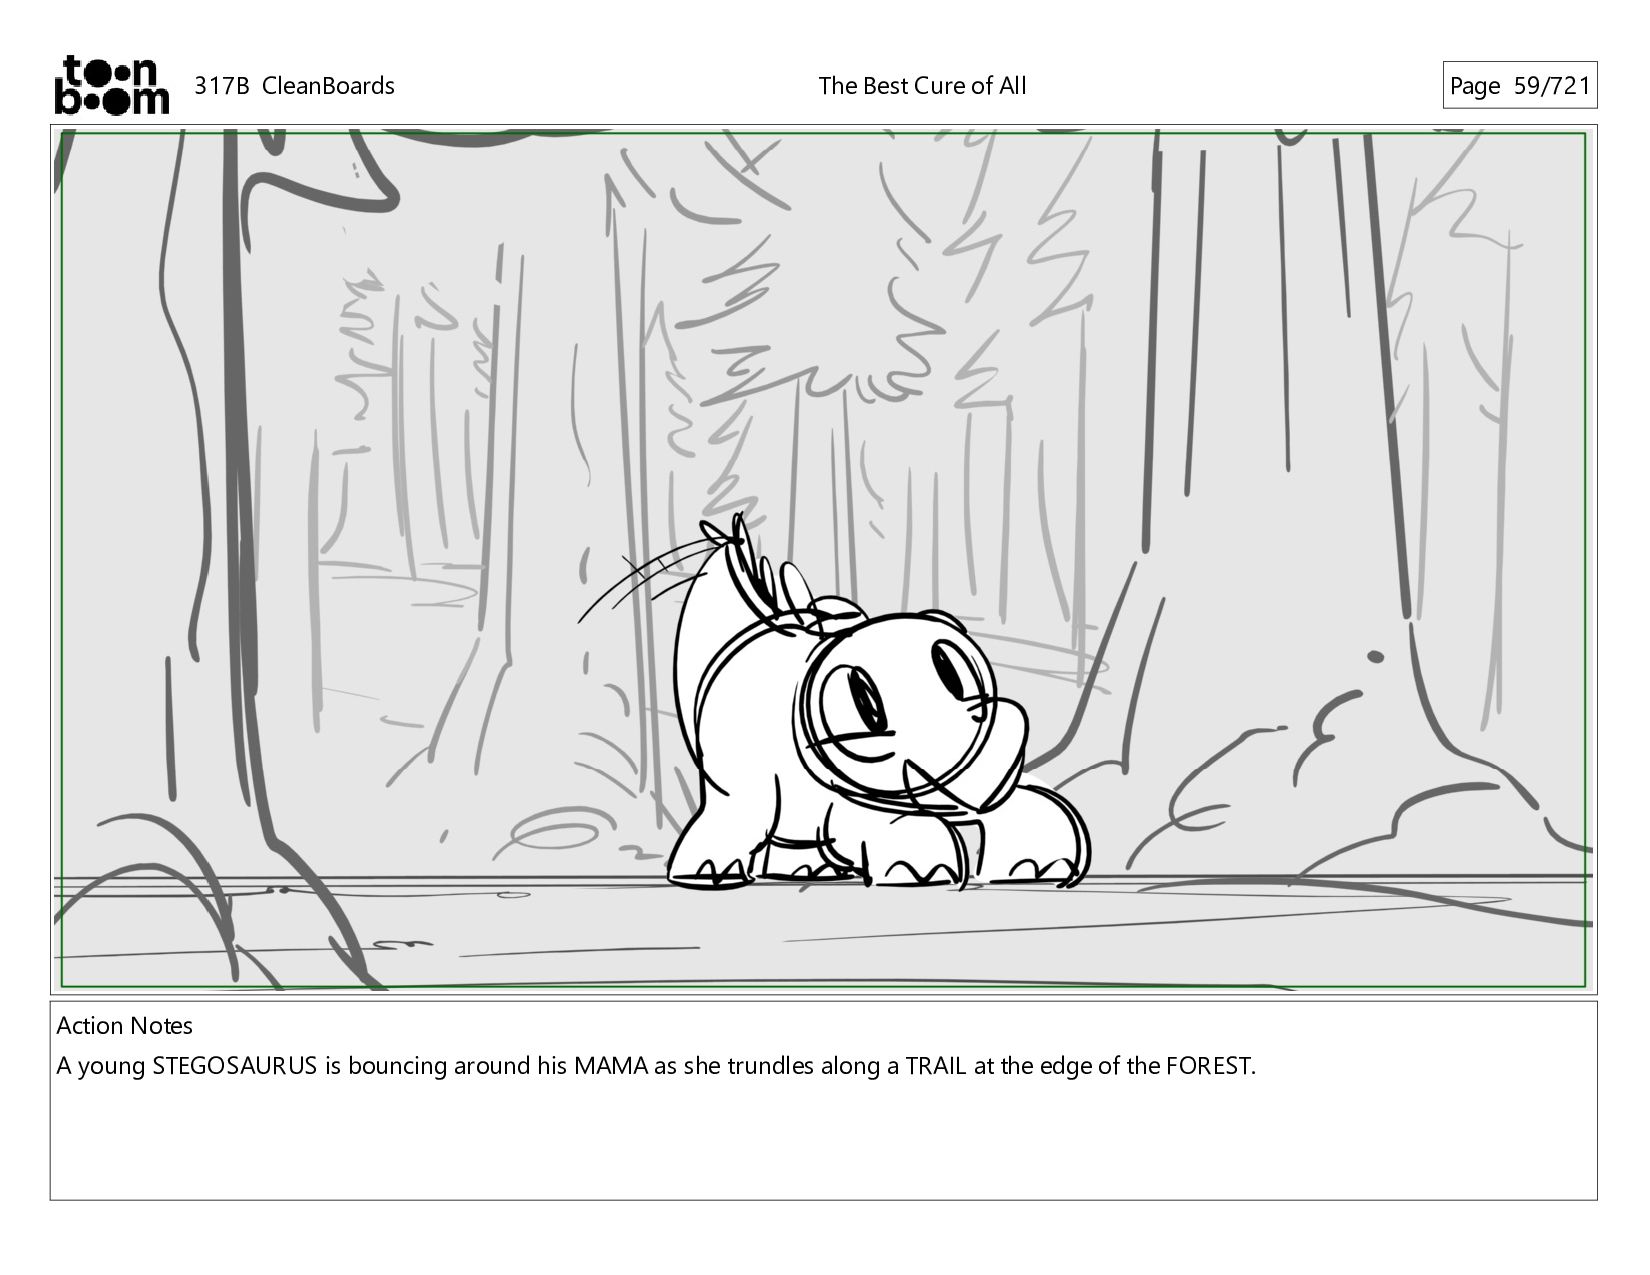The image size is (1650, 1275).
Task: Click the title 'The Best Cure of All'
Action: pyautogui.click(x=922, y=86)
